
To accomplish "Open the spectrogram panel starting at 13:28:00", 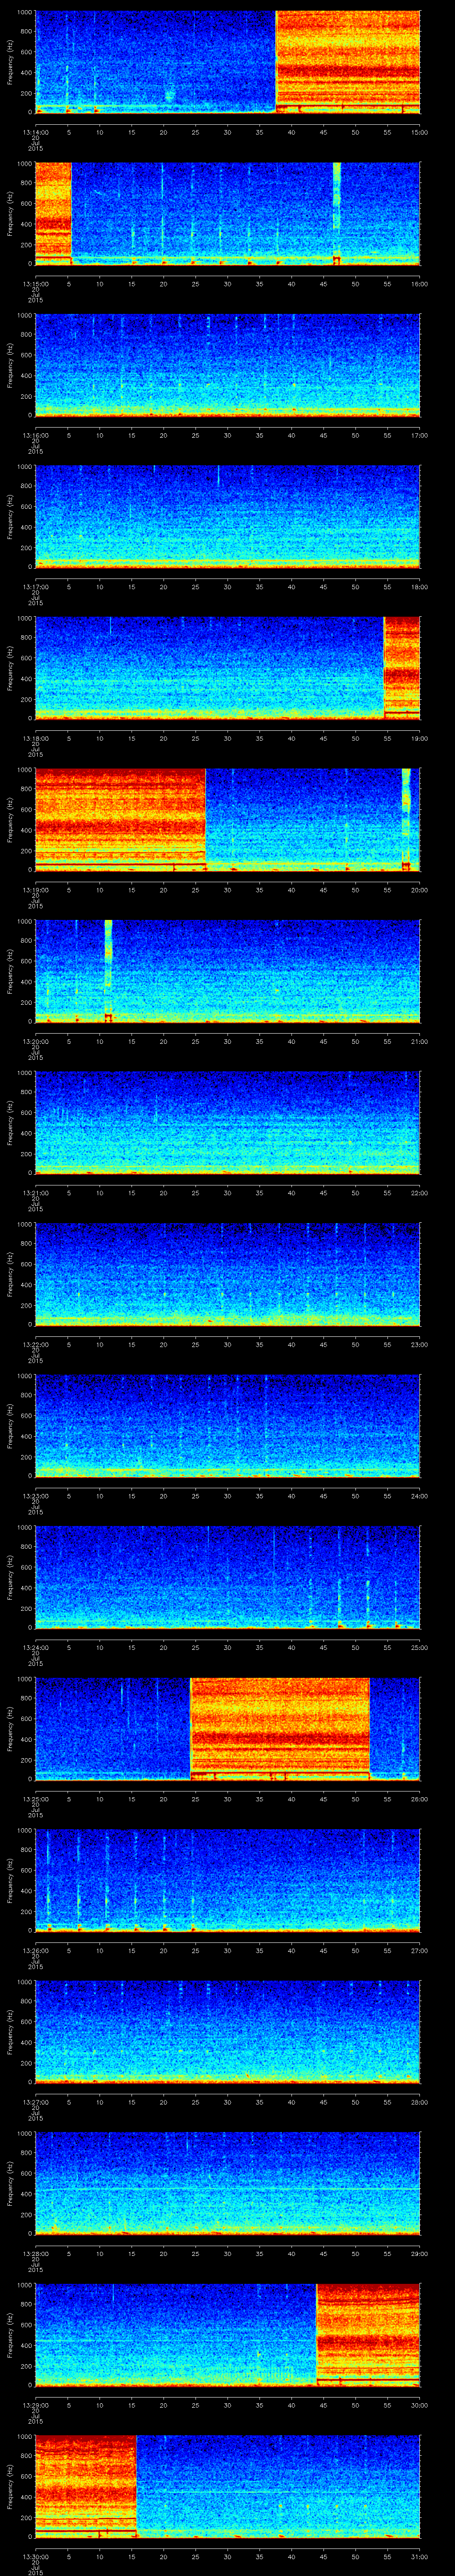I will coord(227,2184).
